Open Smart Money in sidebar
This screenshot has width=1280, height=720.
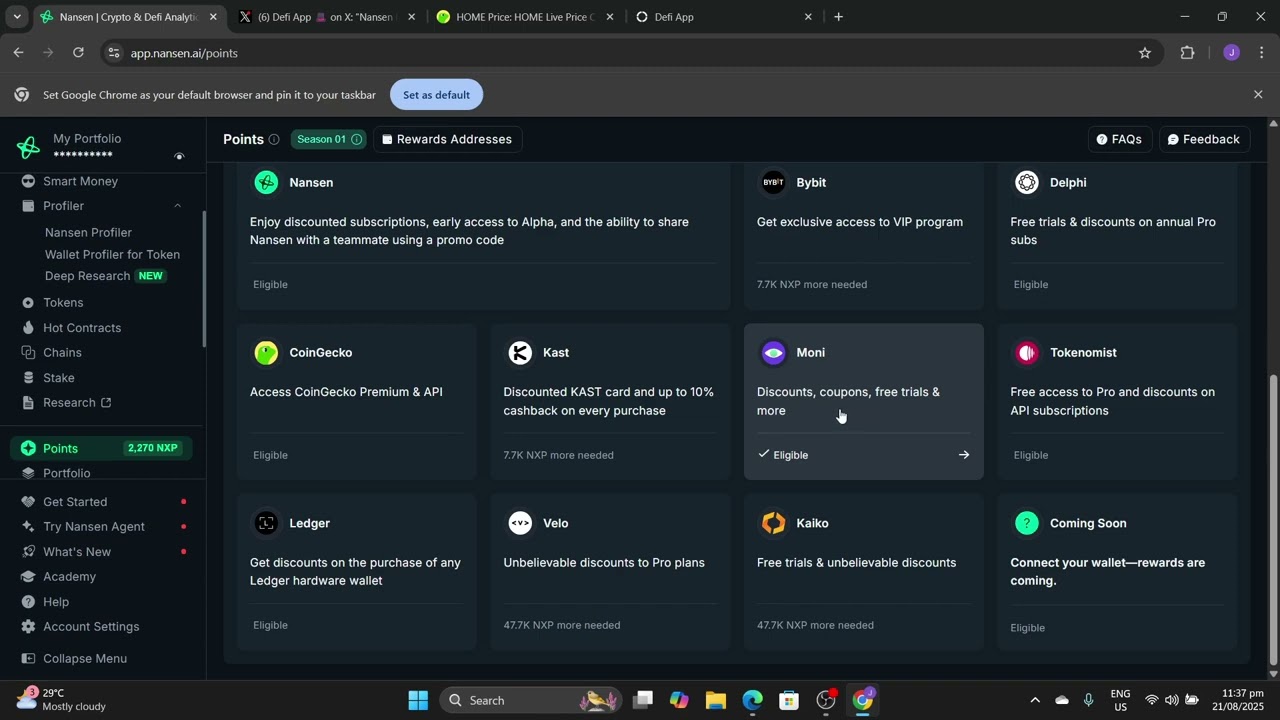tap(80, 181)
